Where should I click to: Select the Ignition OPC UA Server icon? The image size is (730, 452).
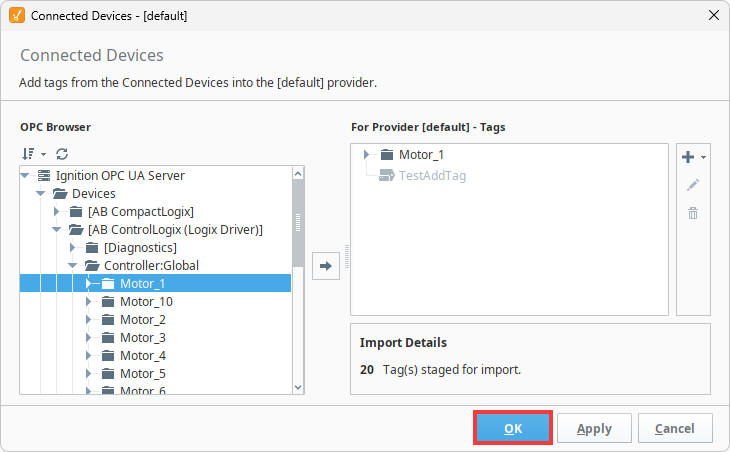[44, 175]
